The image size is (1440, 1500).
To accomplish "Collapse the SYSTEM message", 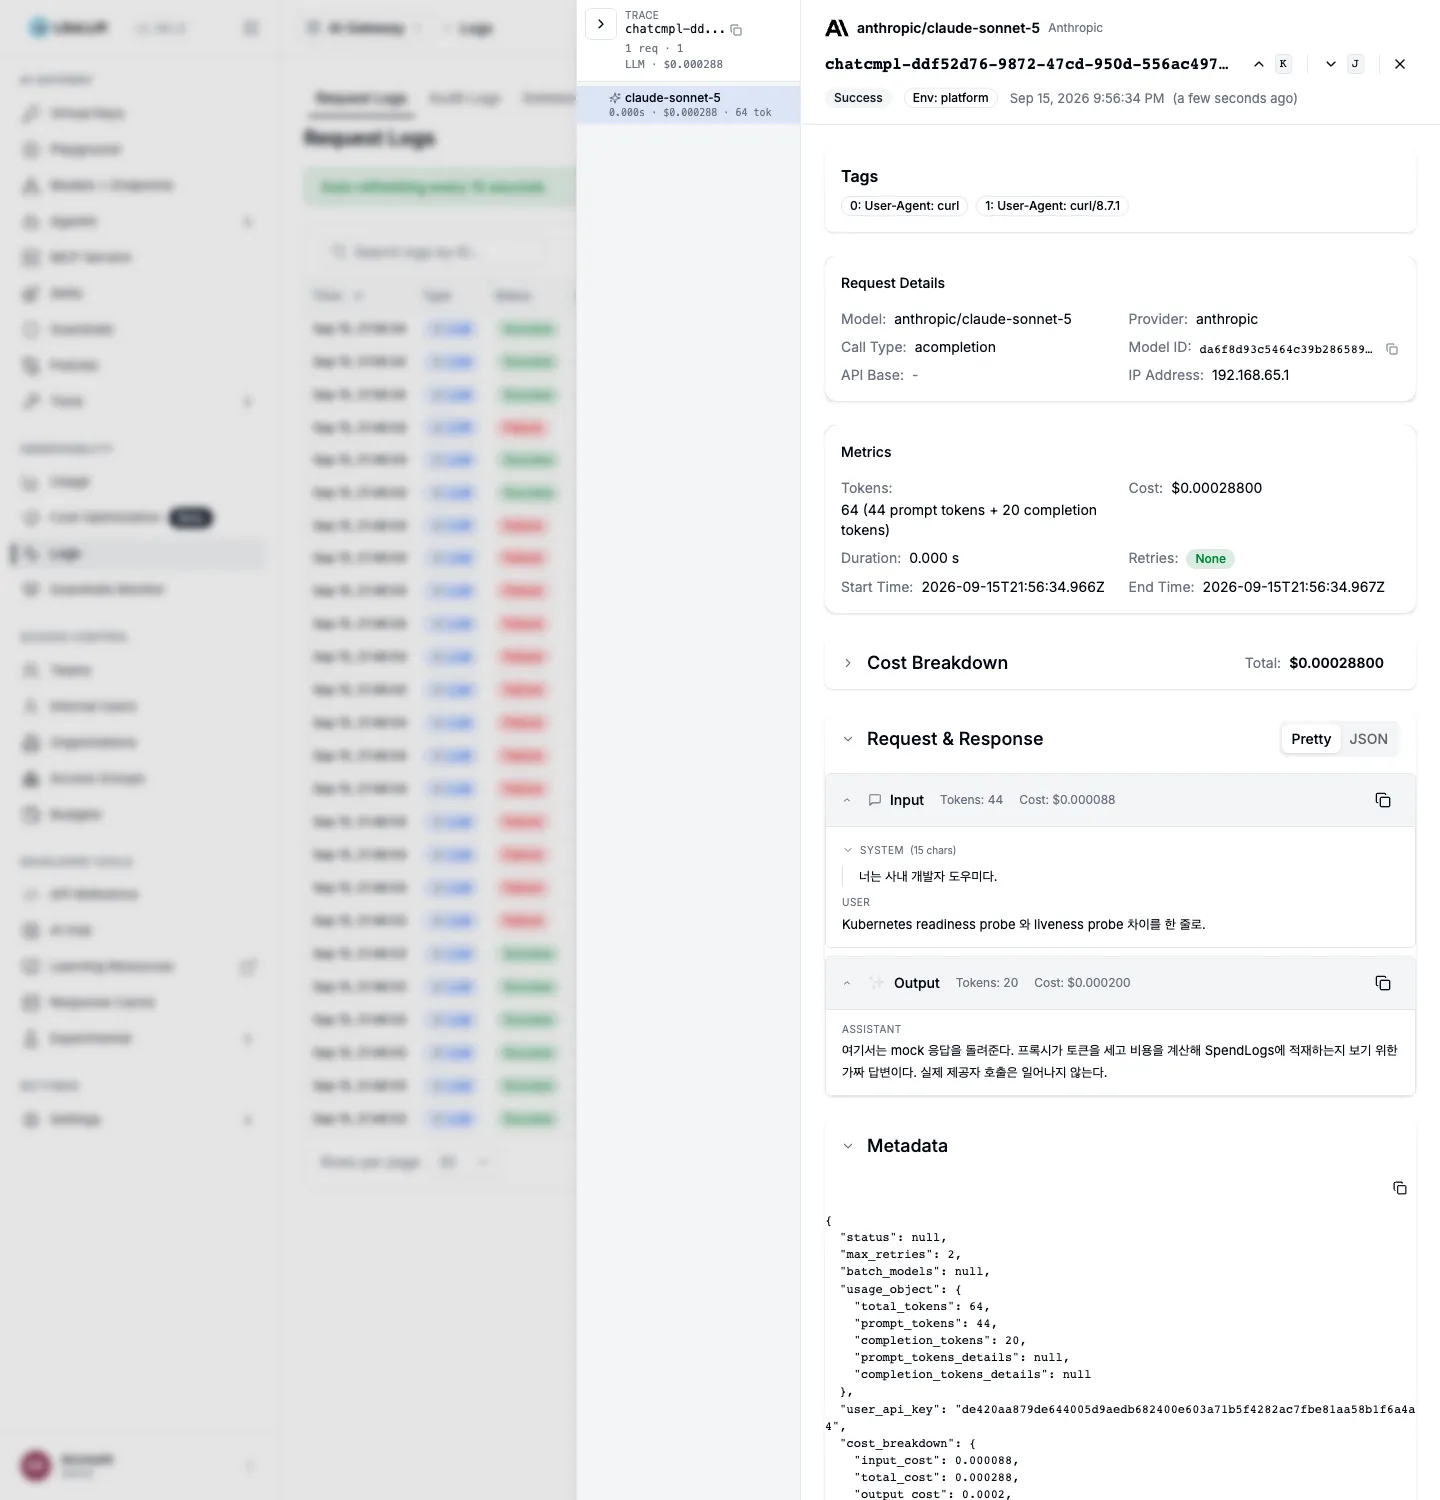I will [848, 850].
